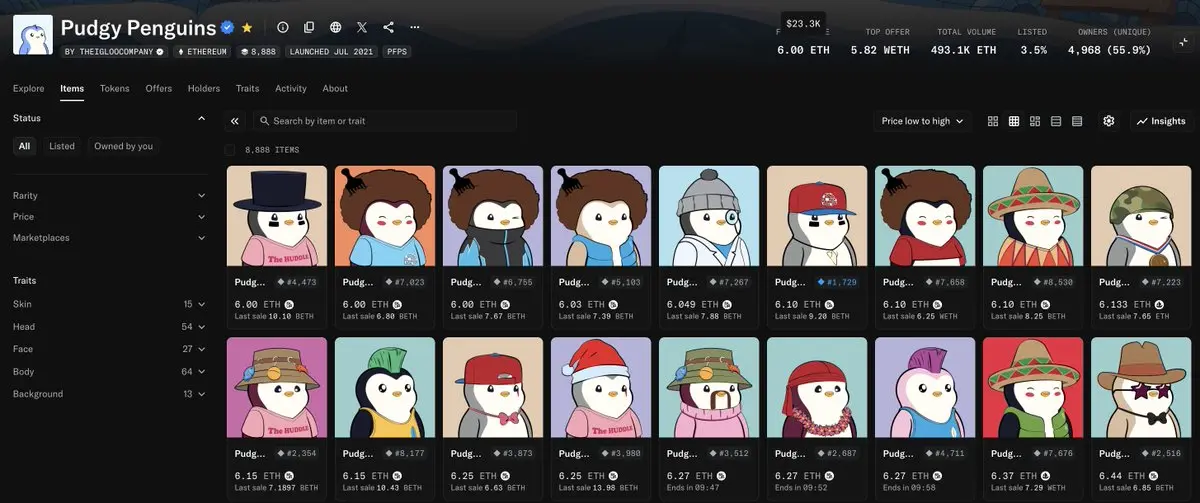Click the copy icon in the header

[309, 28]
